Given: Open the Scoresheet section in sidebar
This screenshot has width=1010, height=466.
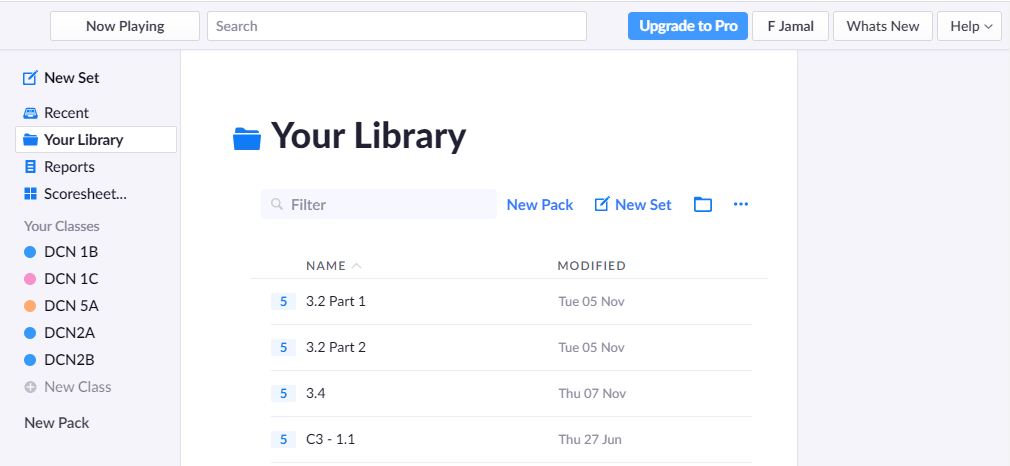Looking at the screenshot, I should coord(84,194).
